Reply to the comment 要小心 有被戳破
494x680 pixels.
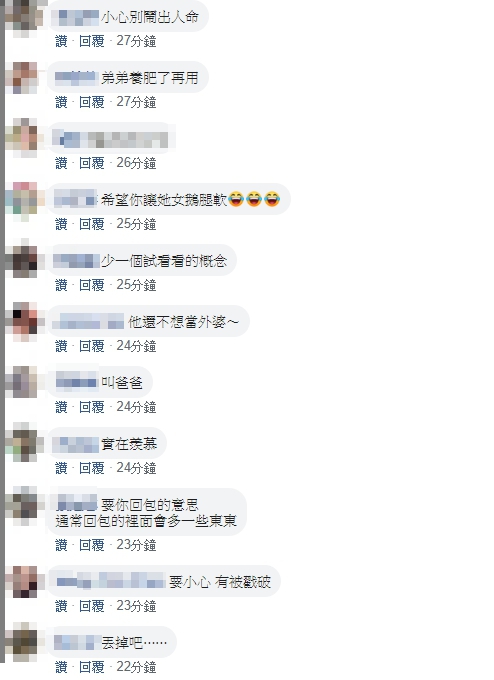pyautogui.click(x=92, y=606)
